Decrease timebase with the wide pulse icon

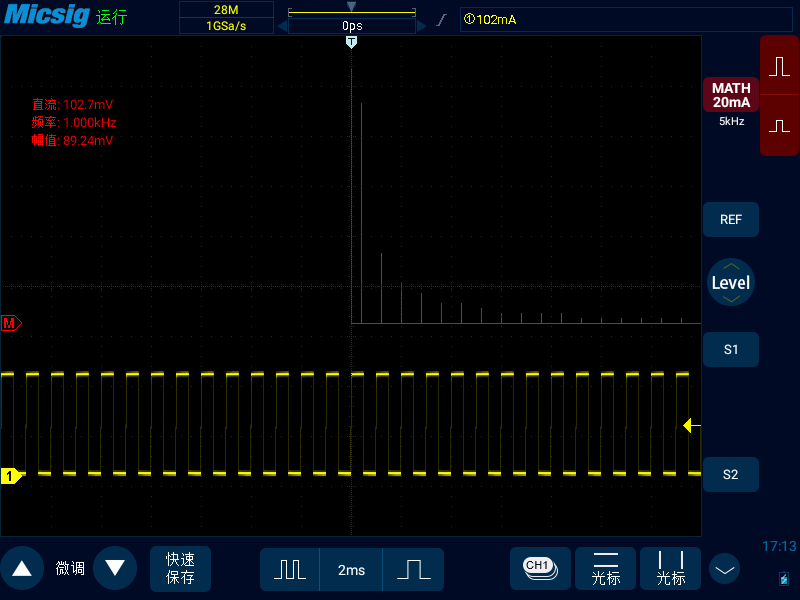[413, 569]
